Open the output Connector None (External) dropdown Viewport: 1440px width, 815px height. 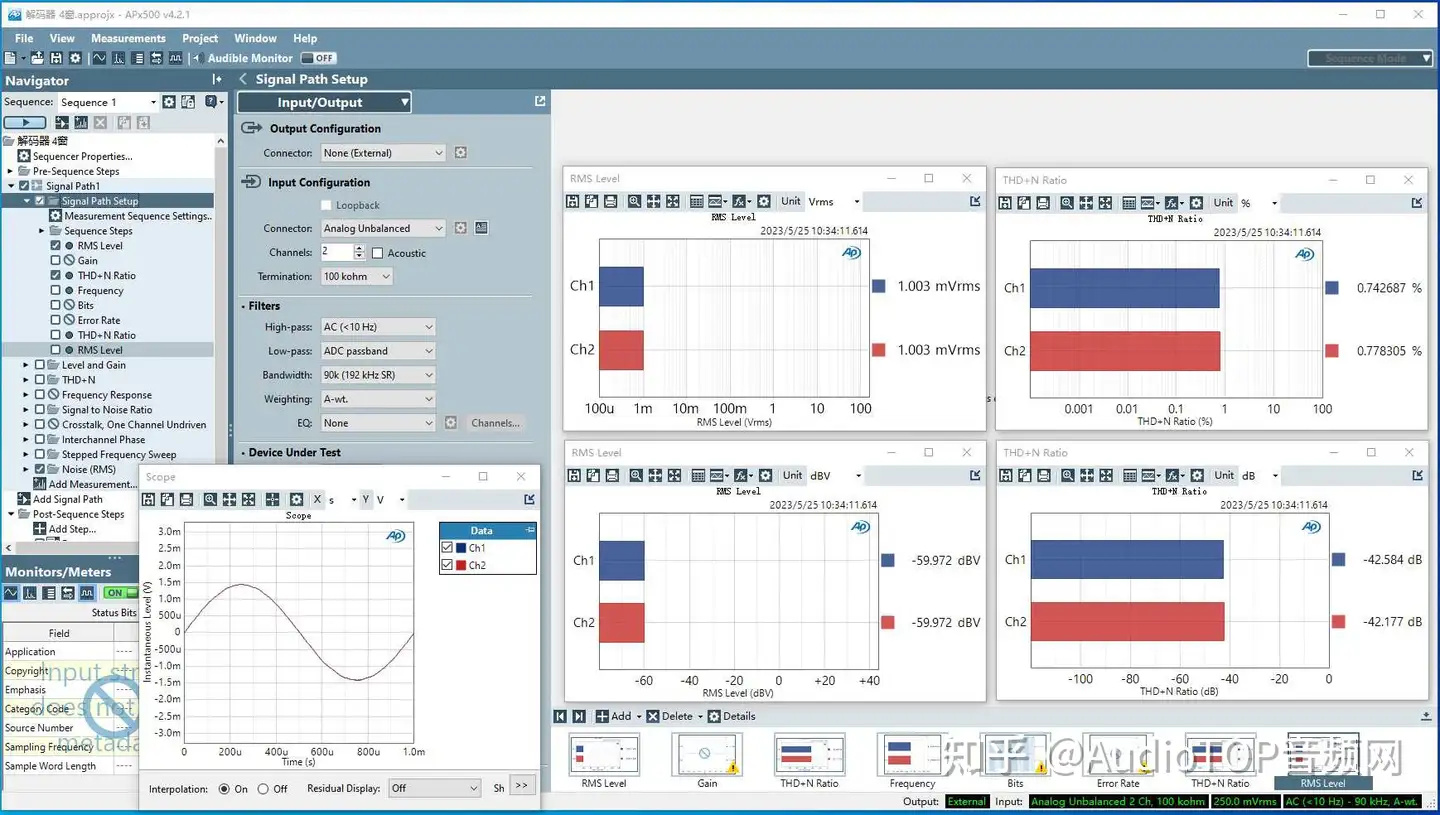pos(383,153)
